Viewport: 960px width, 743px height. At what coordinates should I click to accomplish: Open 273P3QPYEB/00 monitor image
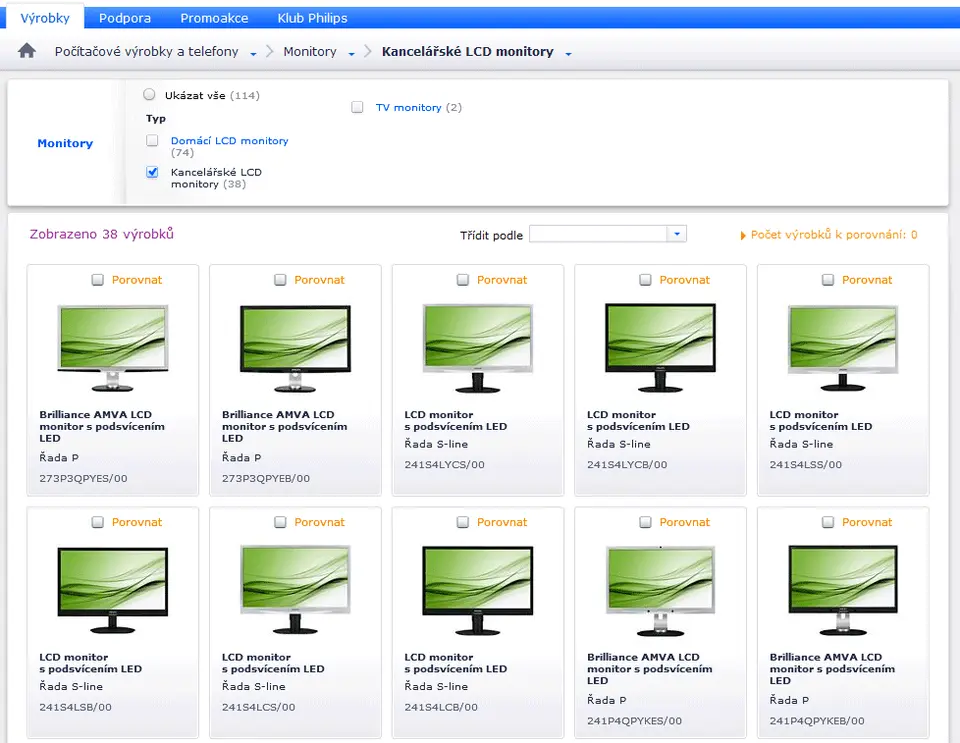295,348
